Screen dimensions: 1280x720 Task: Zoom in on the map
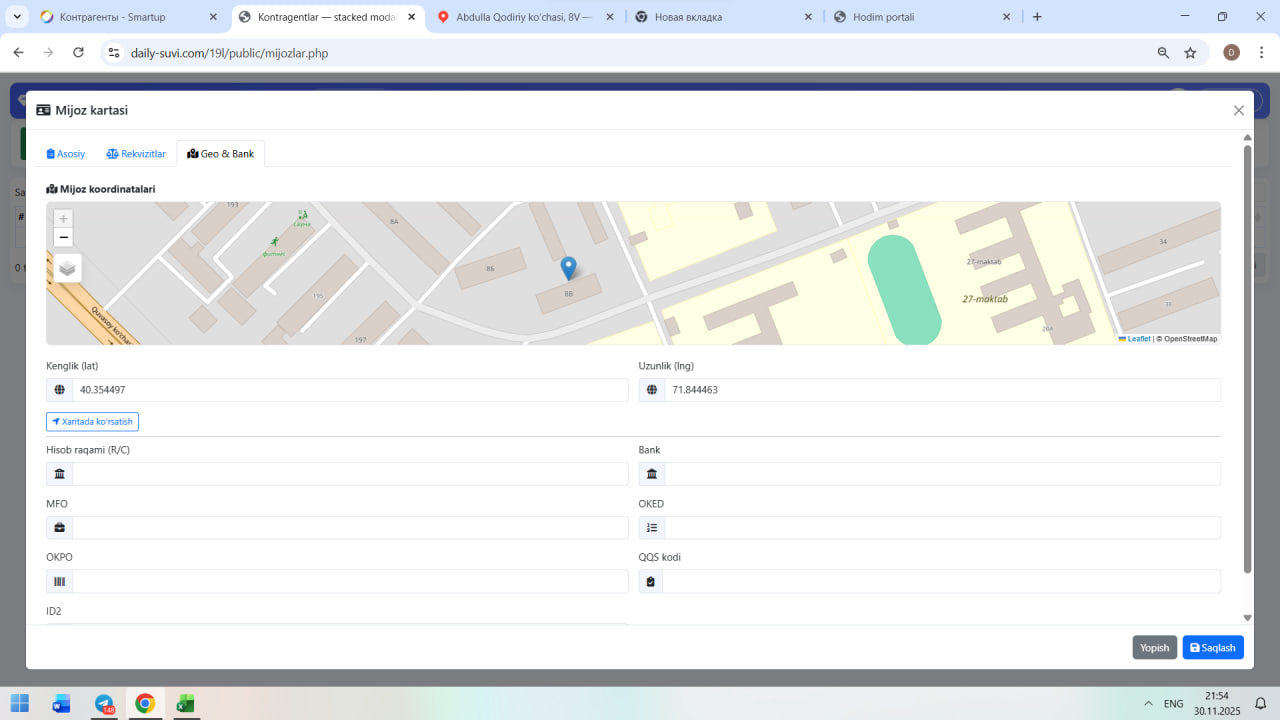pos(64,218)
